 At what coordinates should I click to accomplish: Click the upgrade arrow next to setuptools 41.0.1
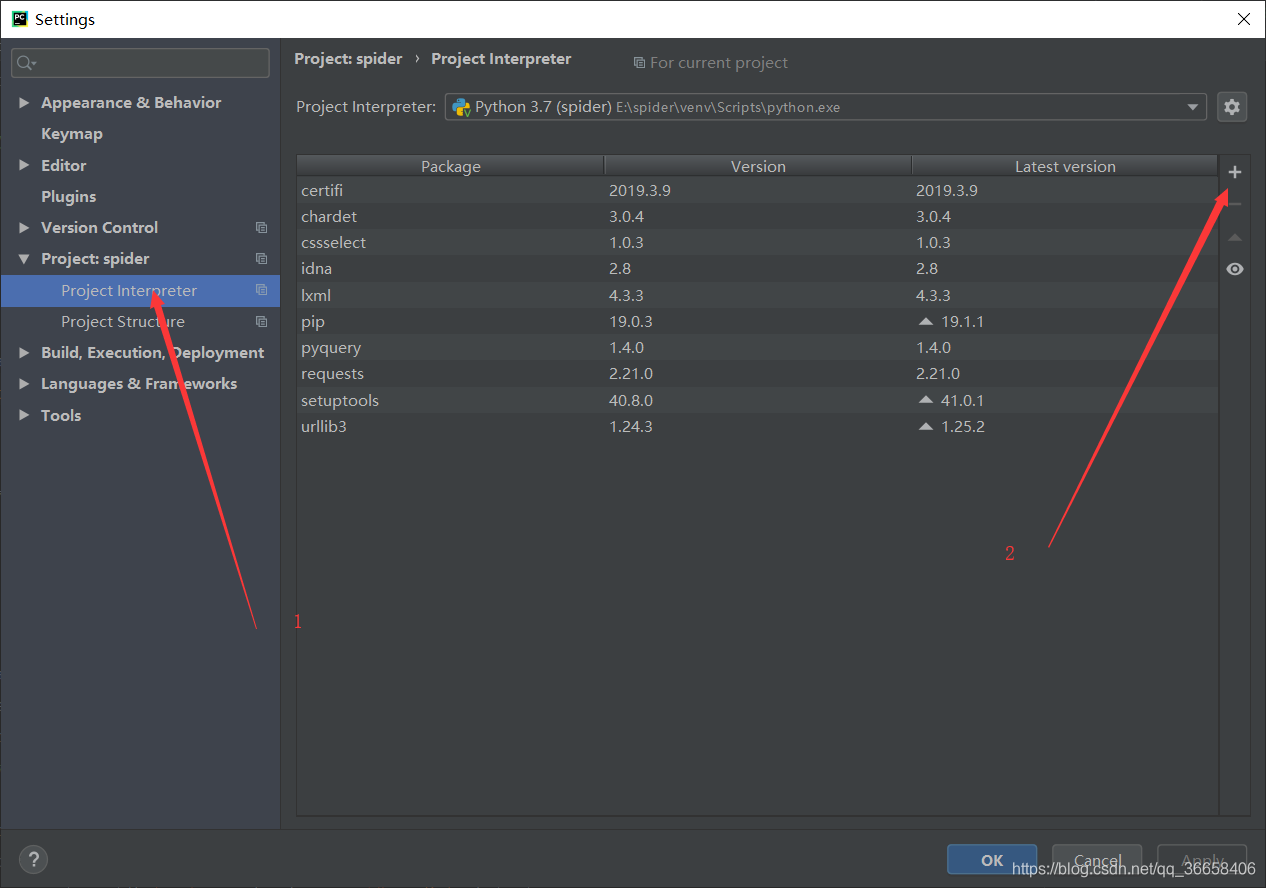[925, 400]
